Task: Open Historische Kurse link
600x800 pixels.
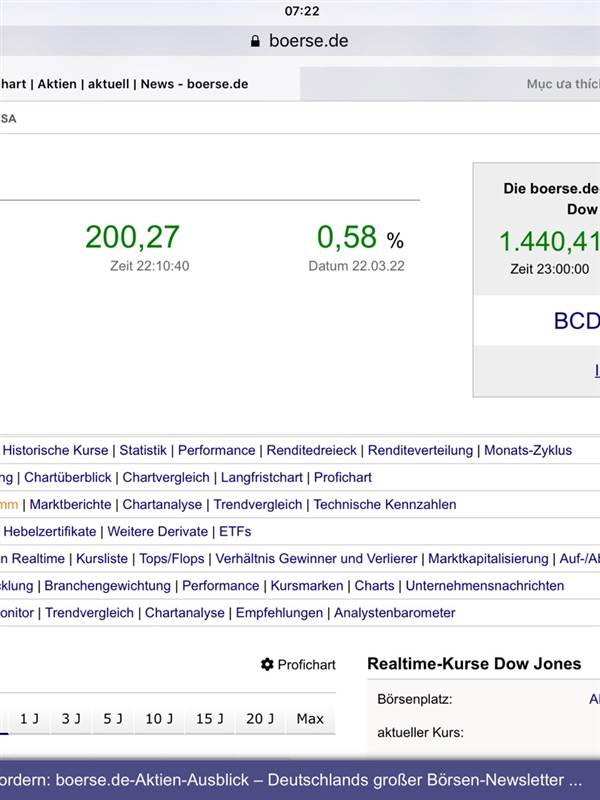Action: (56, 451)
